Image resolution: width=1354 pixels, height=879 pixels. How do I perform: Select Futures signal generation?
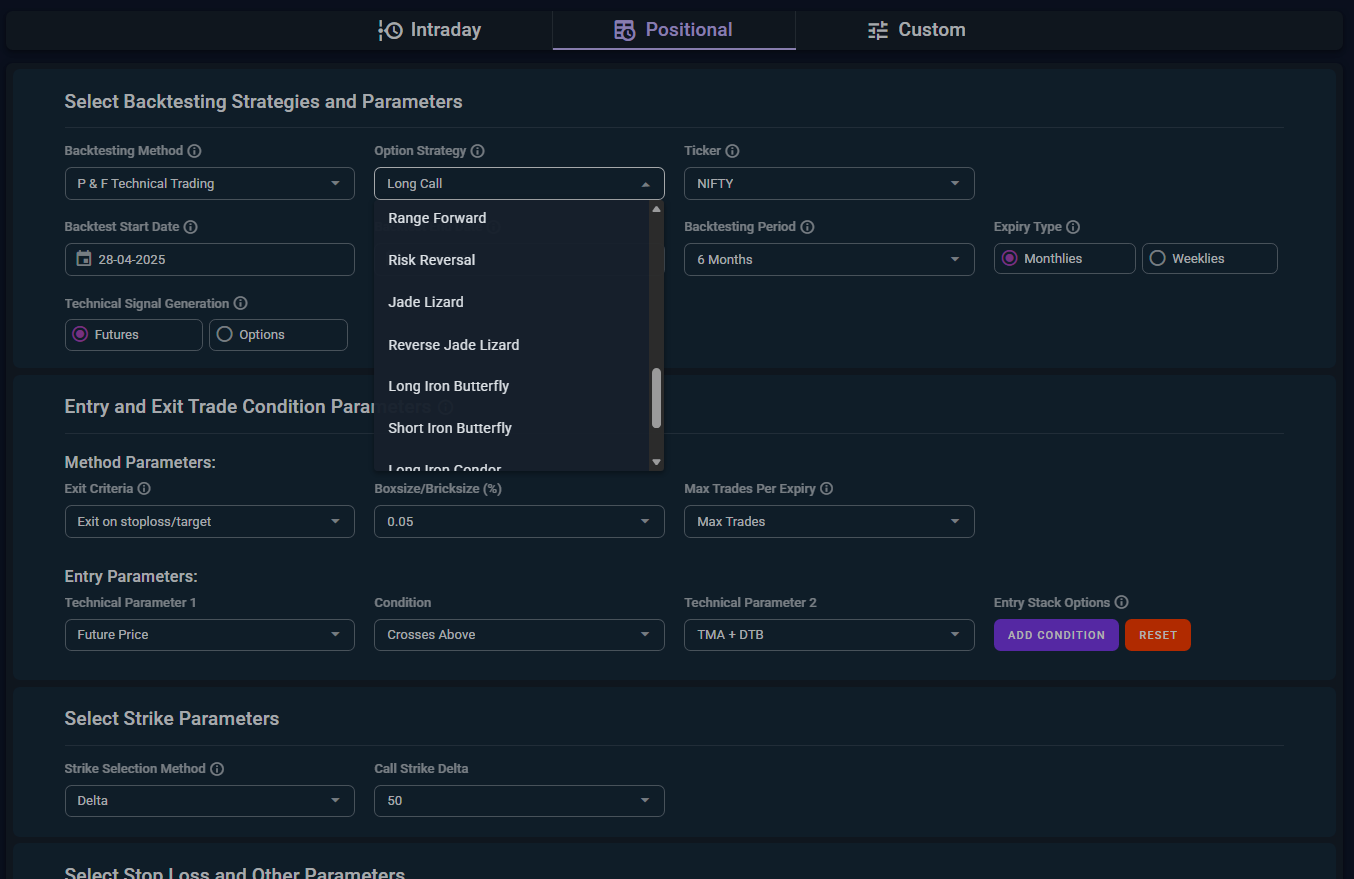[x=134, y=335]
